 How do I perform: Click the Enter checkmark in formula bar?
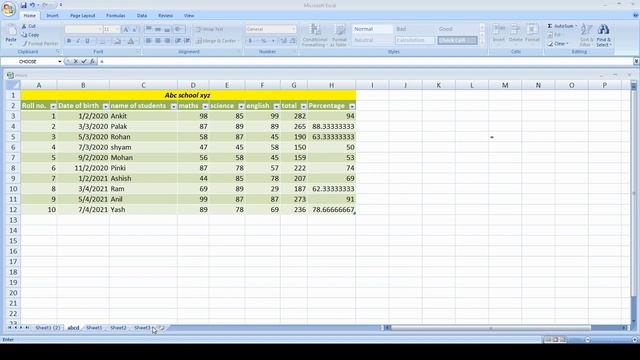click(84, 61)
